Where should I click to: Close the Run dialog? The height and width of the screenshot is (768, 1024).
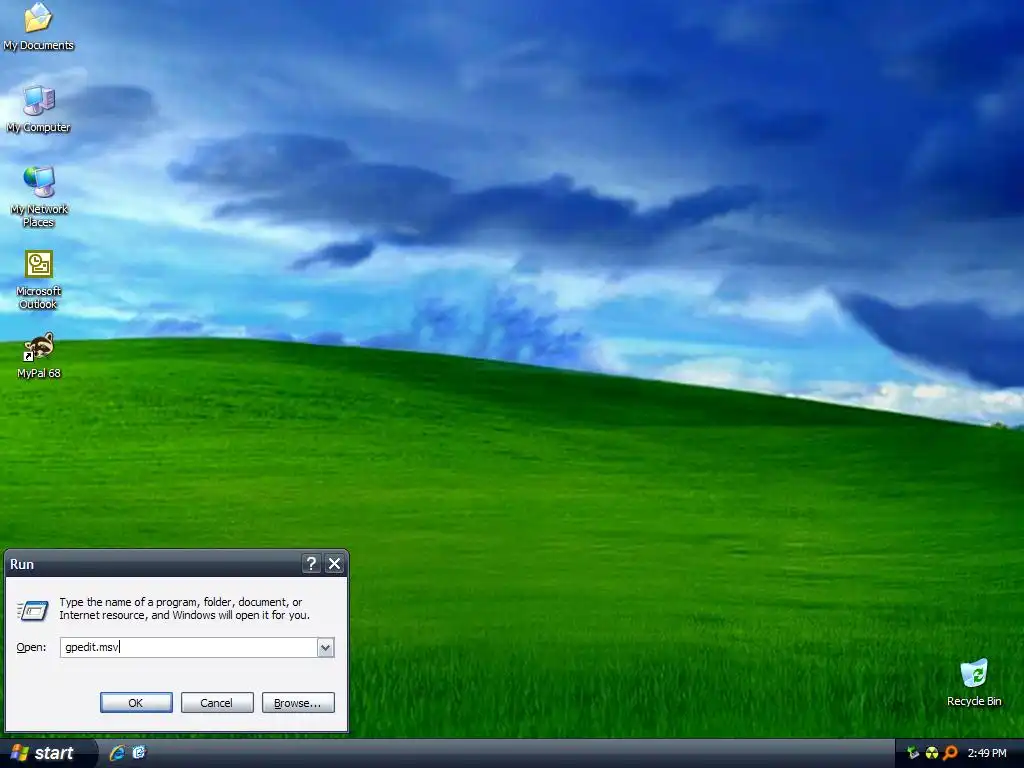pyautogui.click(x=334, y=564)
